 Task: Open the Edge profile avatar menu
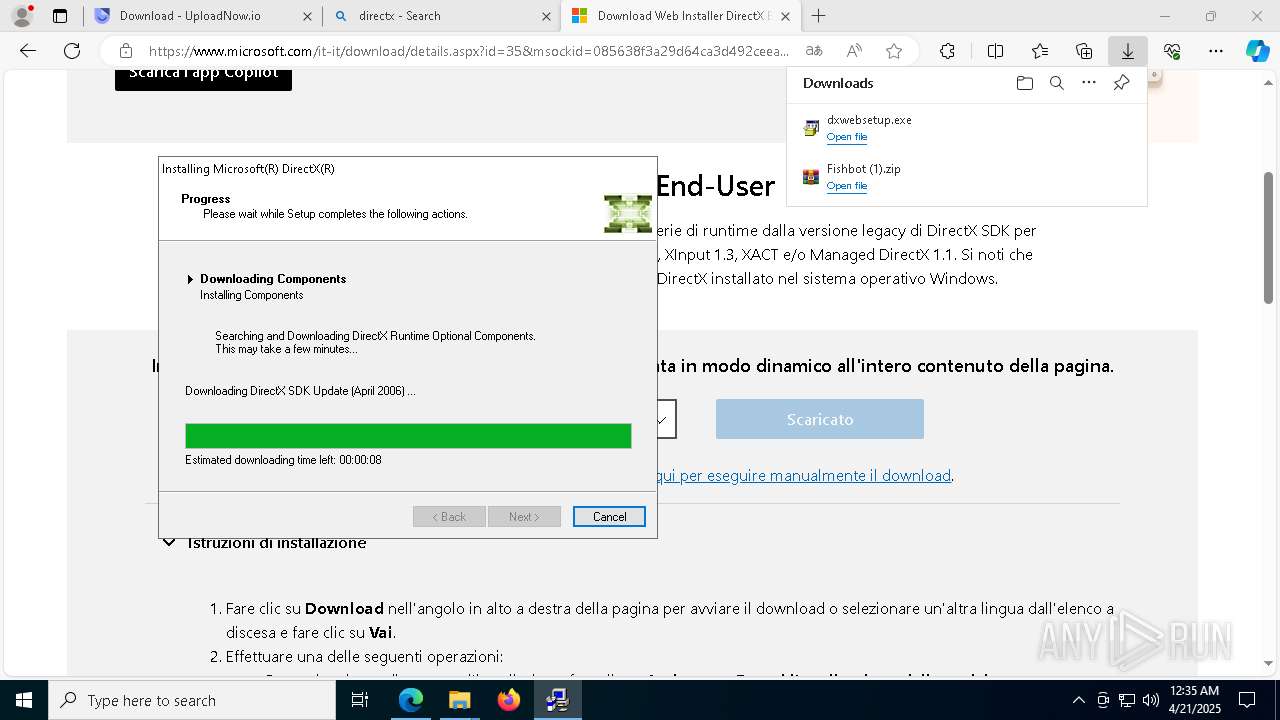[x=21, y=16]
